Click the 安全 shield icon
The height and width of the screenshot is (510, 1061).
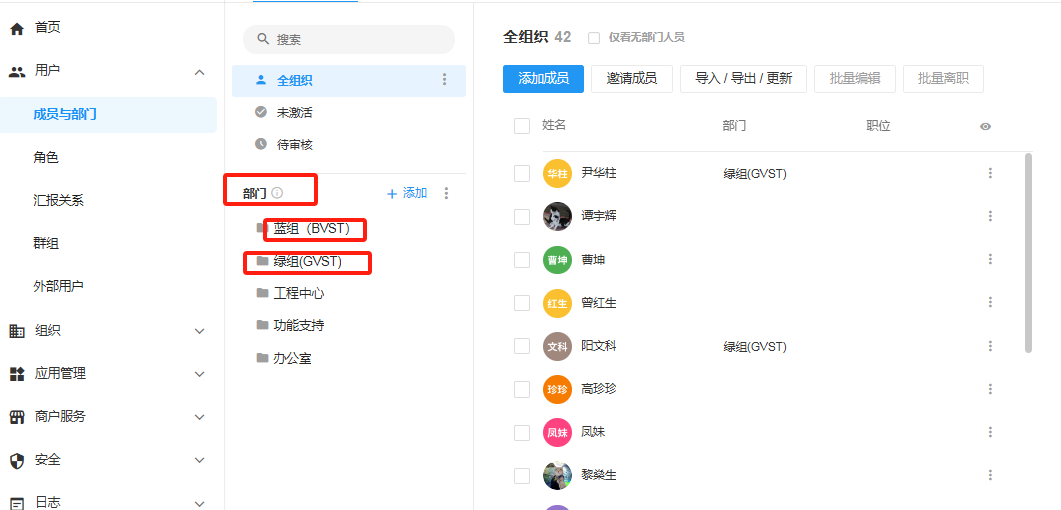pyautogui.click(x=17, y=460)
